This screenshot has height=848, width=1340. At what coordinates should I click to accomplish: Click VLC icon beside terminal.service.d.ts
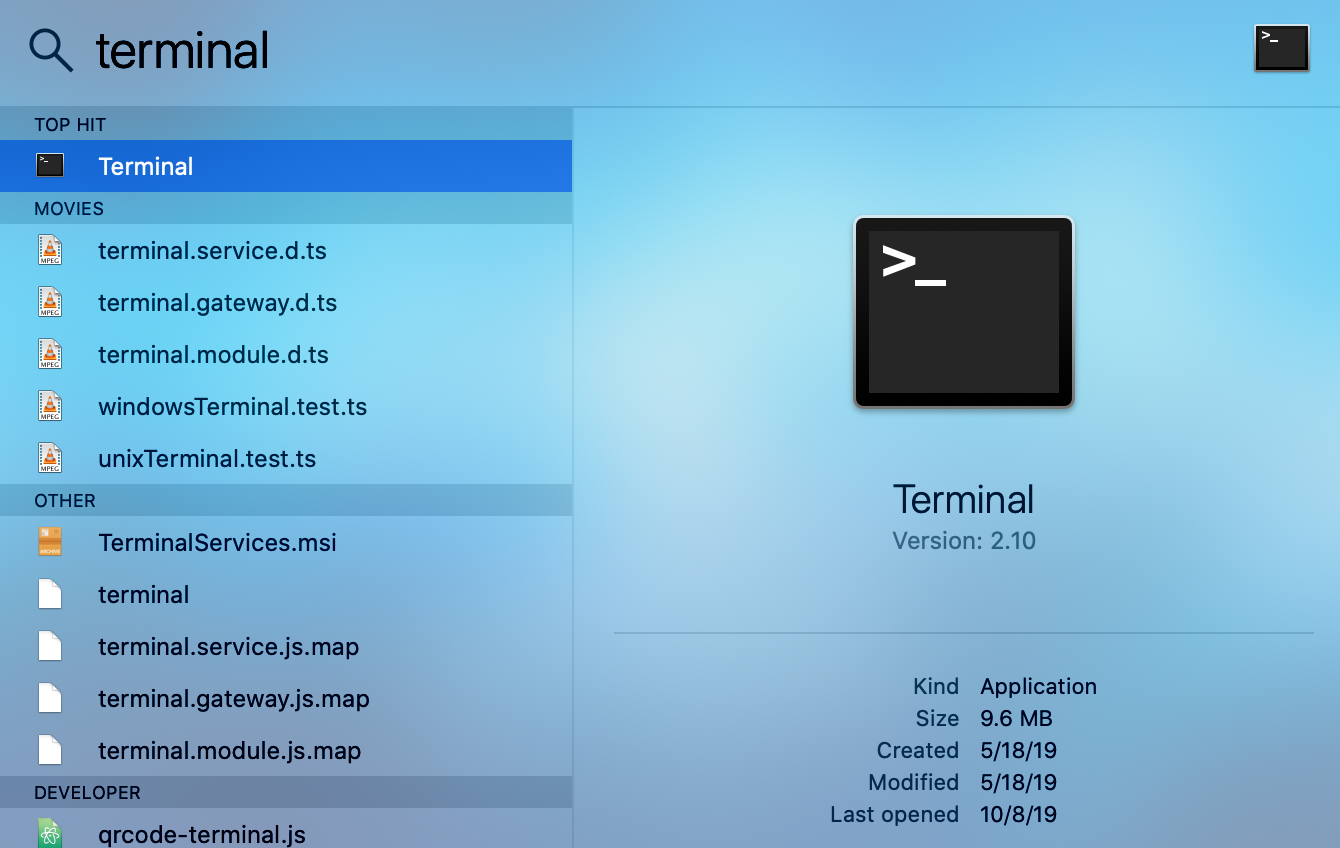50,250
